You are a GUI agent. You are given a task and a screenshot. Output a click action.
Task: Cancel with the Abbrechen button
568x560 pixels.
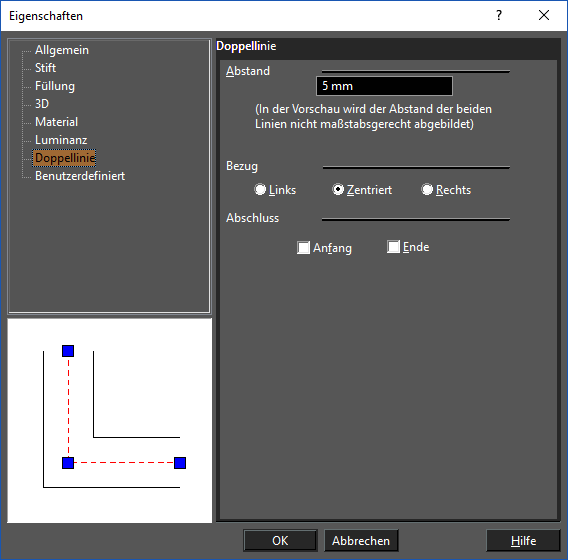[x=361, y=541]
